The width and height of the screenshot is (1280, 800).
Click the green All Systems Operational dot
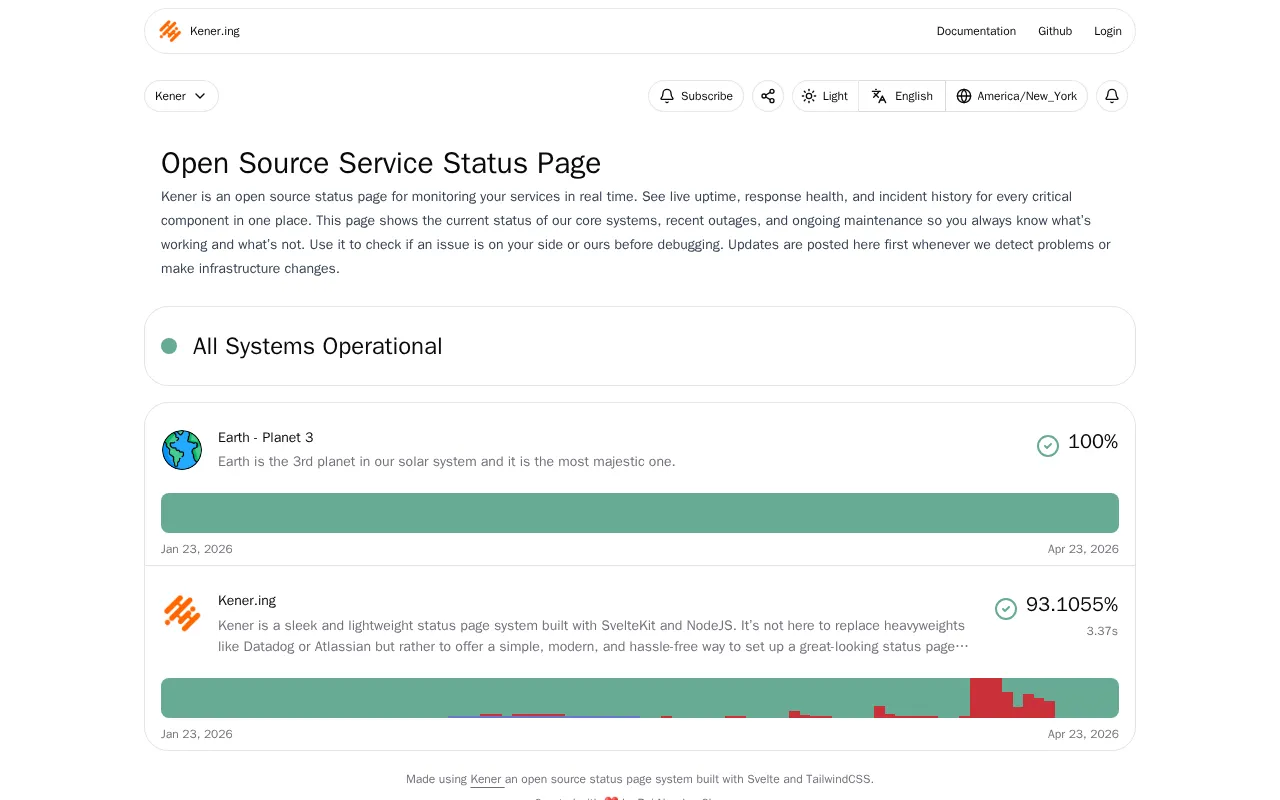pyautogui.click(x=169, y=346)
